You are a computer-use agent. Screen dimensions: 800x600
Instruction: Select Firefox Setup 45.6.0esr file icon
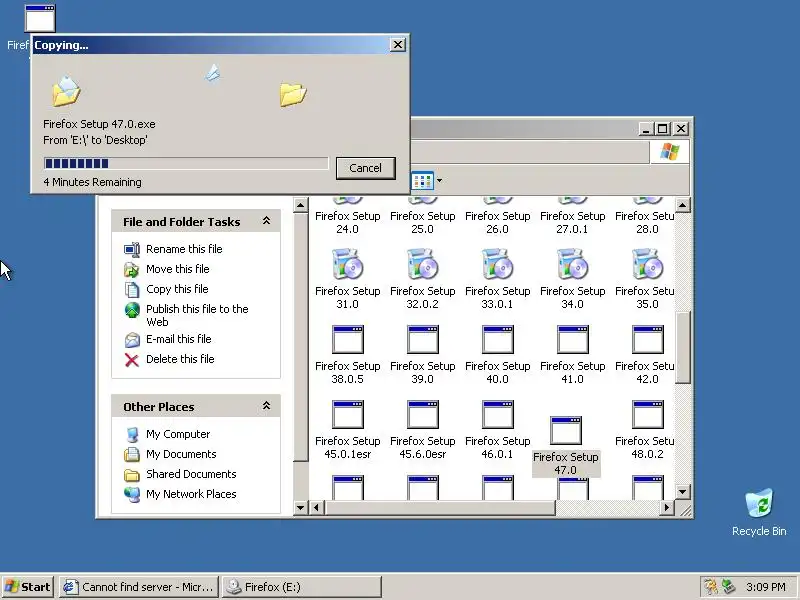[x=422, y=414]
